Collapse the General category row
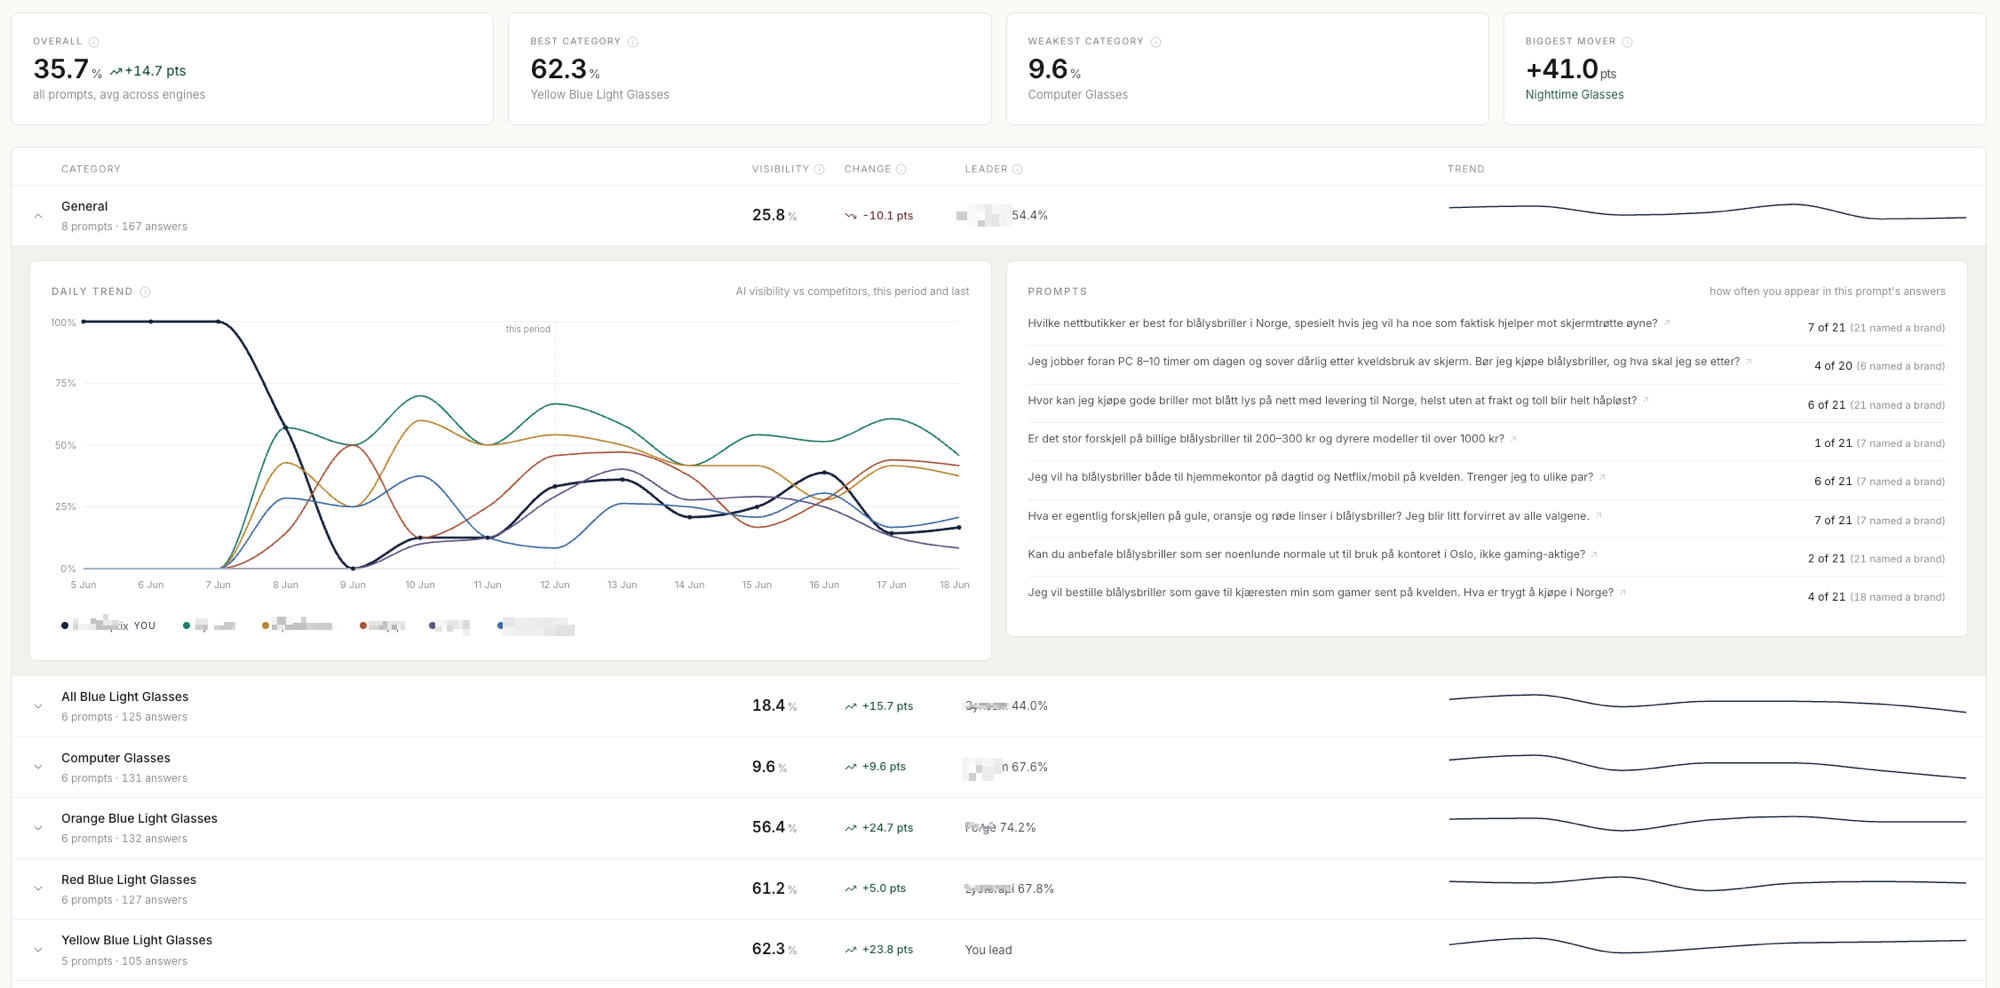The height and width of the screenshot is (988, 2000). tap(38, 216)
